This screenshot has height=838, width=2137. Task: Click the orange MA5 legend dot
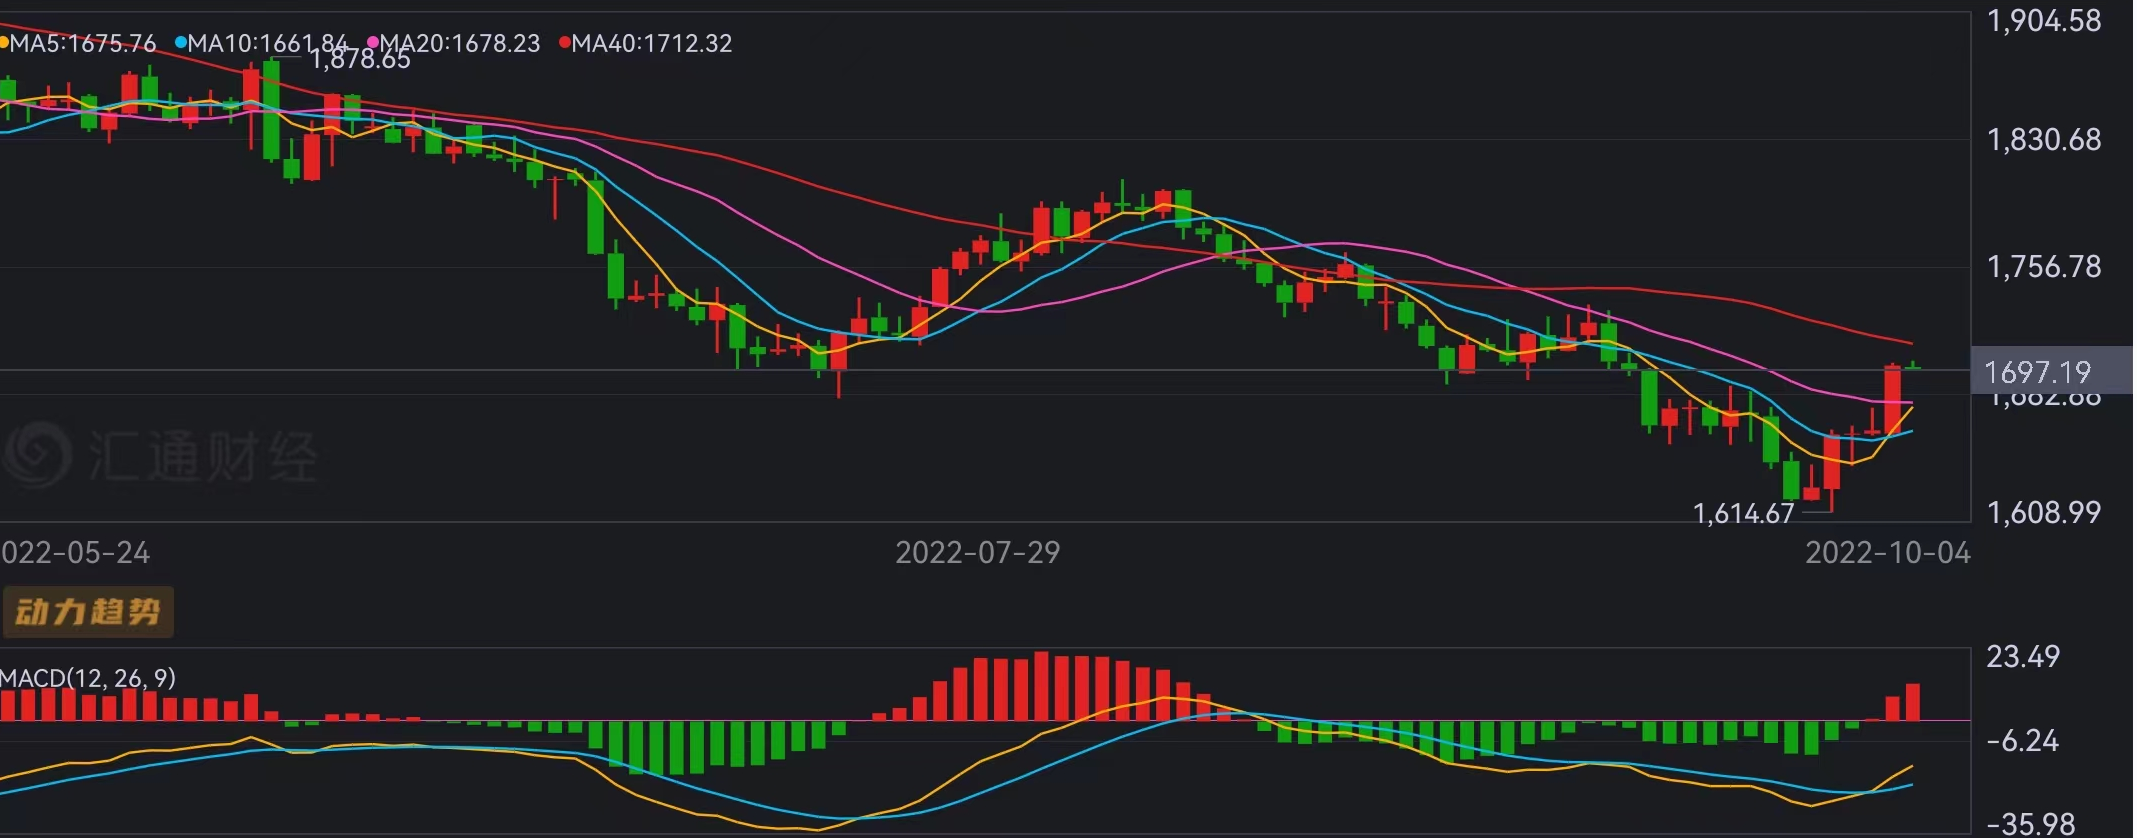[4, 43]
